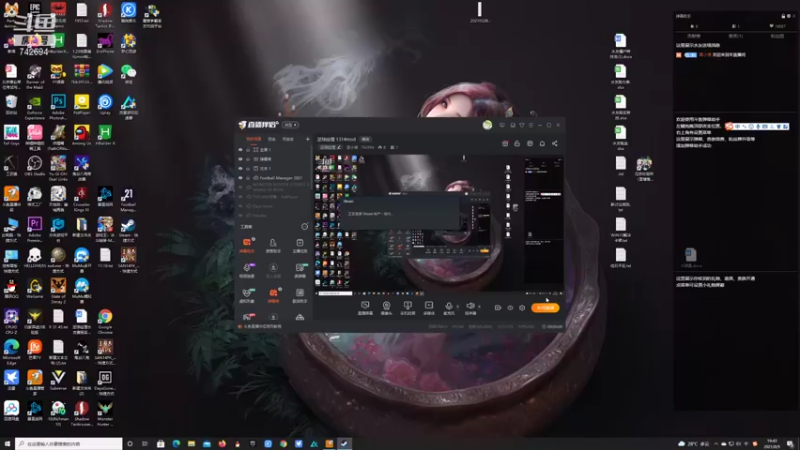Image resolution: width=800 pixels, height=450 pixels.
Task: Toggle visibility of the third source in the list
Action: 241,168
